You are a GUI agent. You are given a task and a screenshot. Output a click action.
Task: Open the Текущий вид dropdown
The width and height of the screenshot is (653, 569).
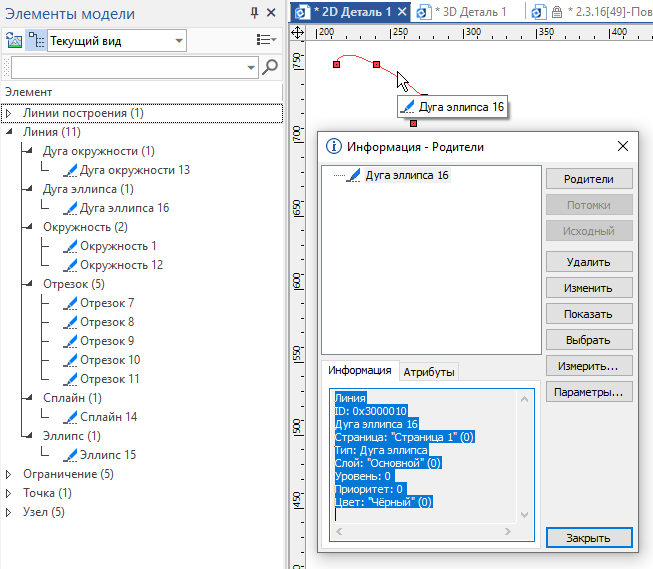pos(179,41)
